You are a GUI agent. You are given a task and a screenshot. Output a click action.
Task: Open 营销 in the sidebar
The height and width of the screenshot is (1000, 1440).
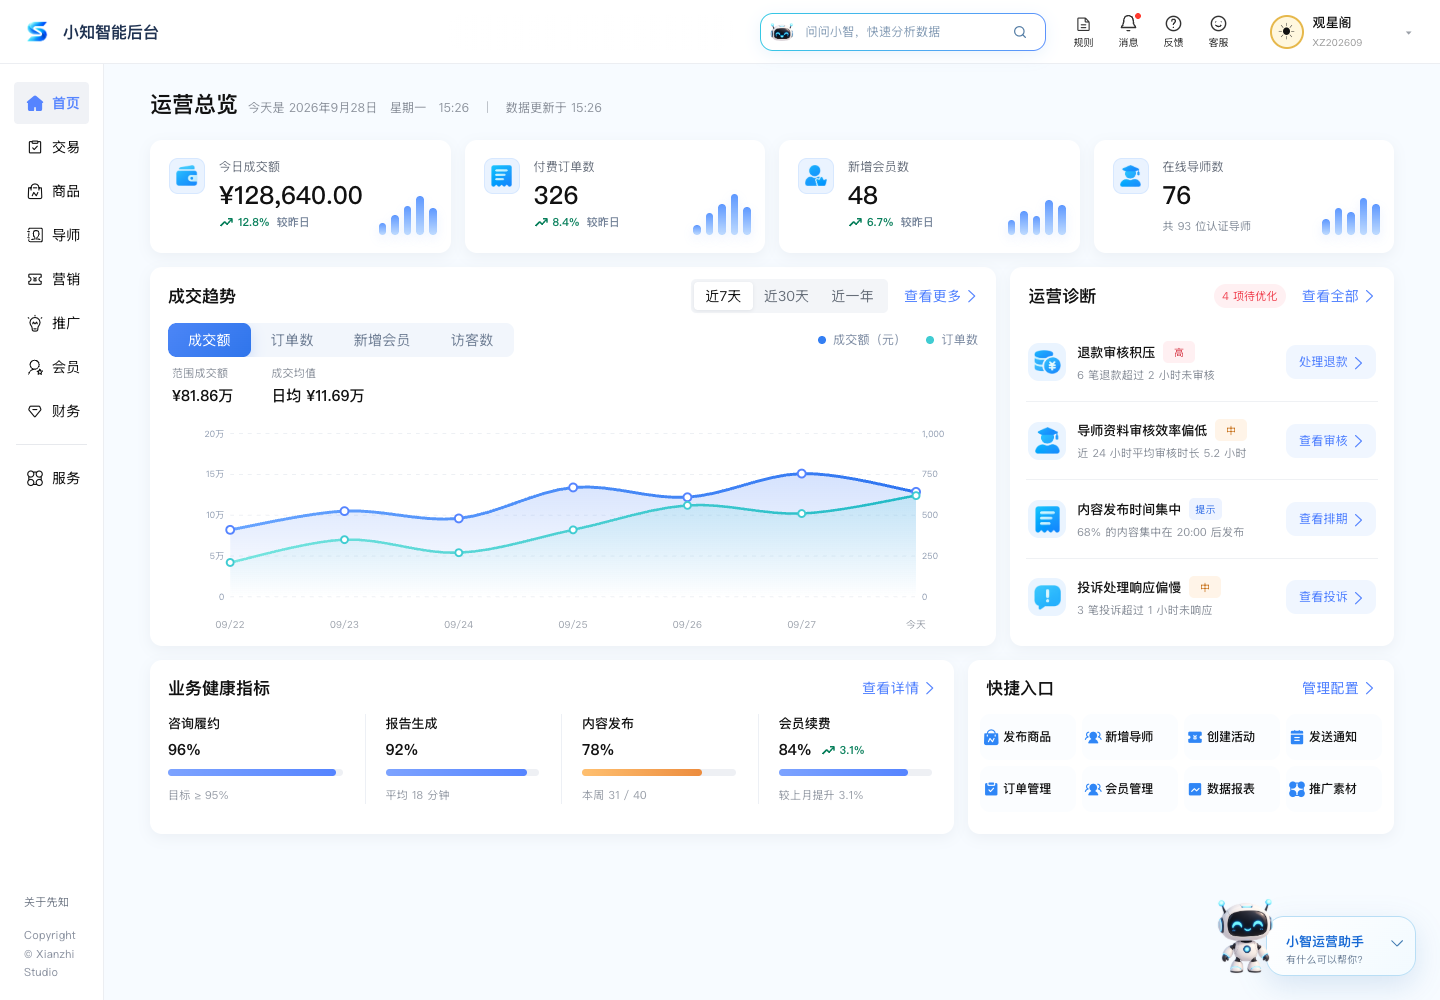(x=52, y=279)
